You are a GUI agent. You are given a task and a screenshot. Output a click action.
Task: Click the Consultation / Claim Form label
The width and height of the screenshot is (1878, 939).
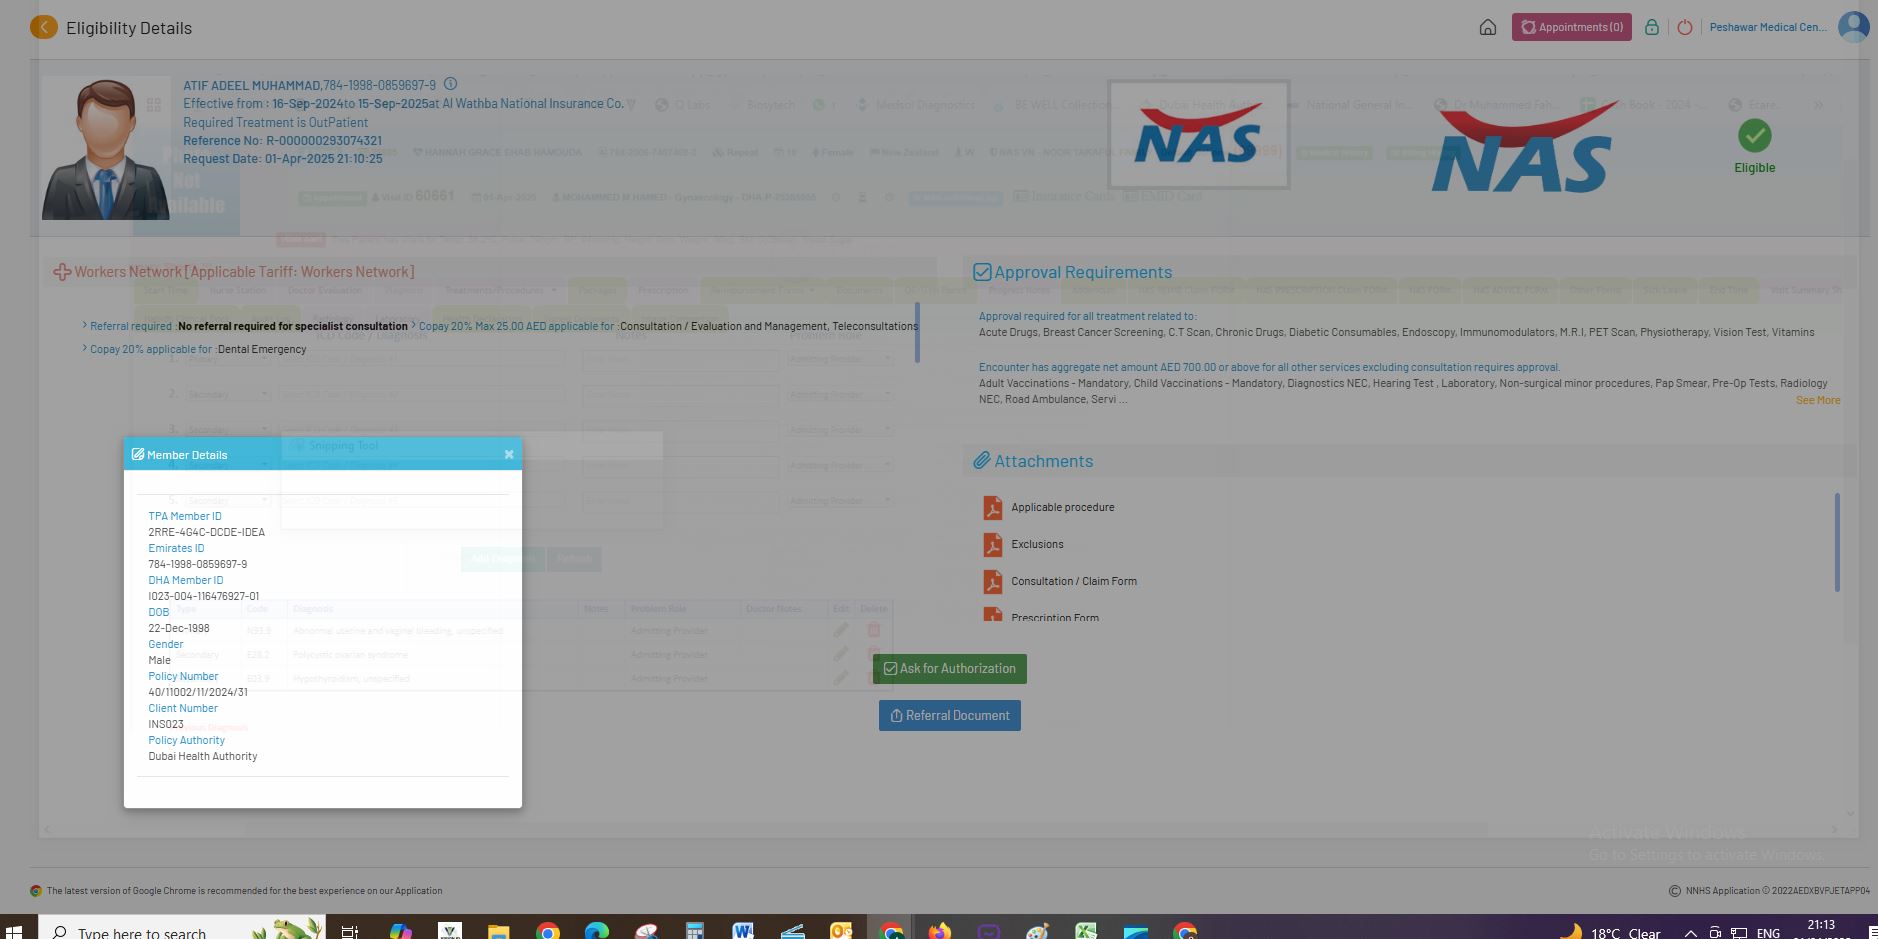coord(1074,582)
